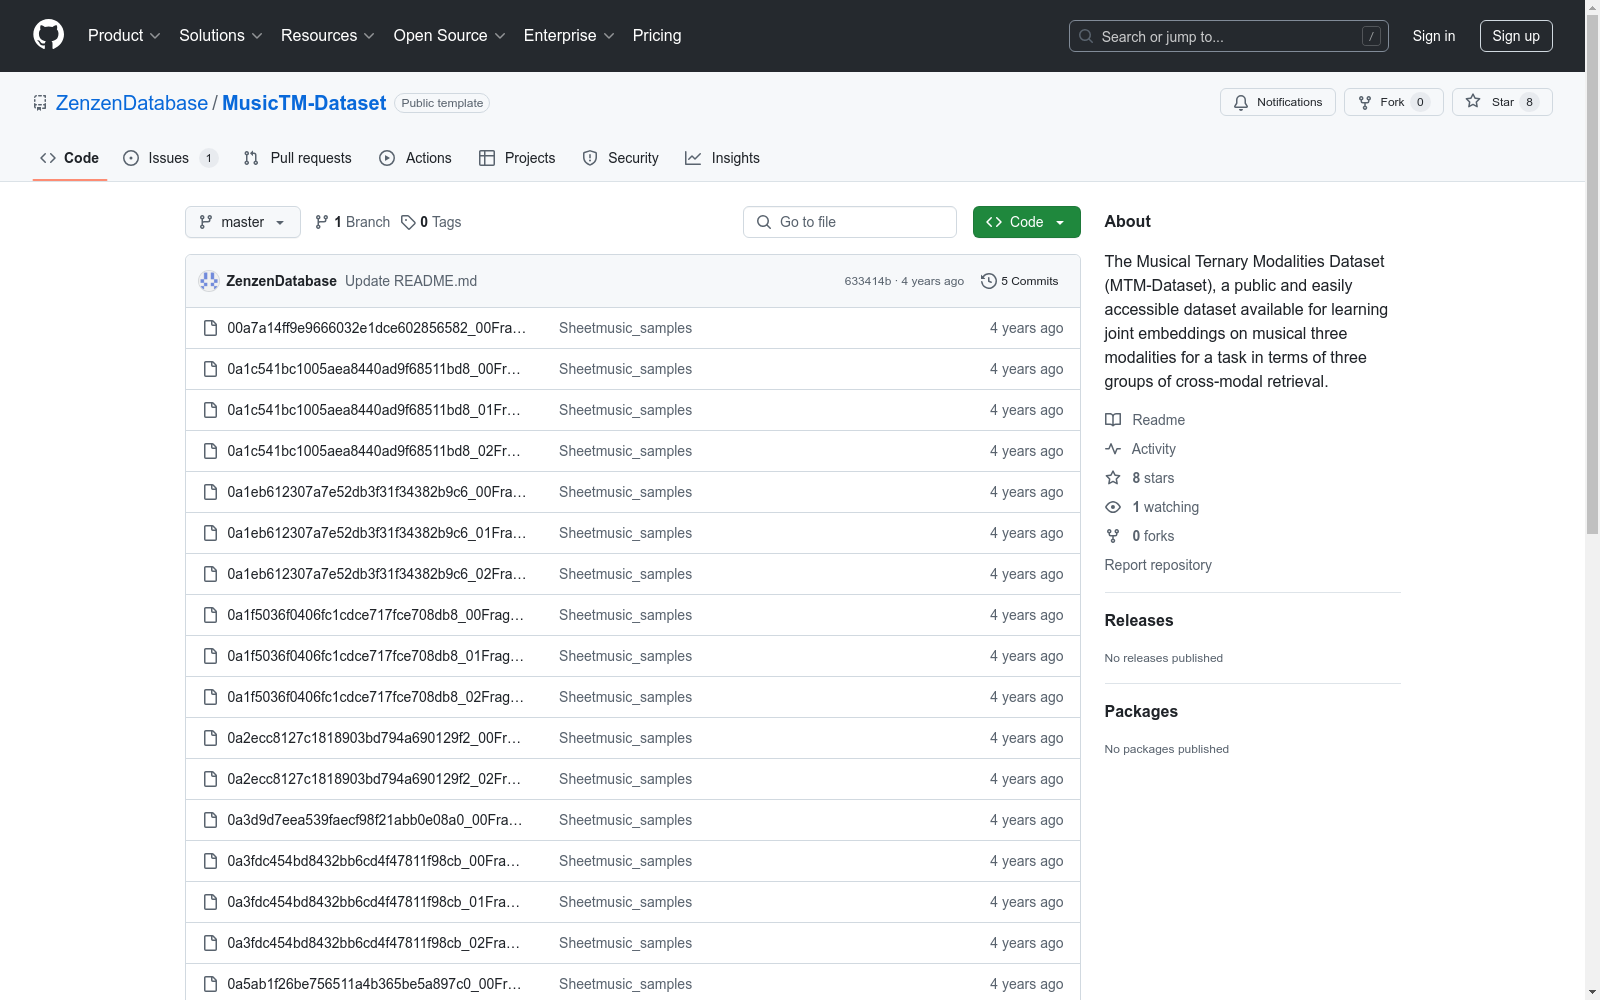Open Report repository link
The image size is (1600, 1000).
tap(1157, 565)
